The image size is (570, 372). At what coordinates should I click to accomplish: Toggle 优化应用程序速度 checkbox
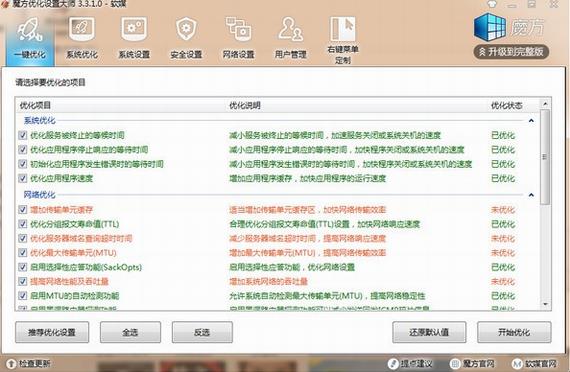click(23, 178)
